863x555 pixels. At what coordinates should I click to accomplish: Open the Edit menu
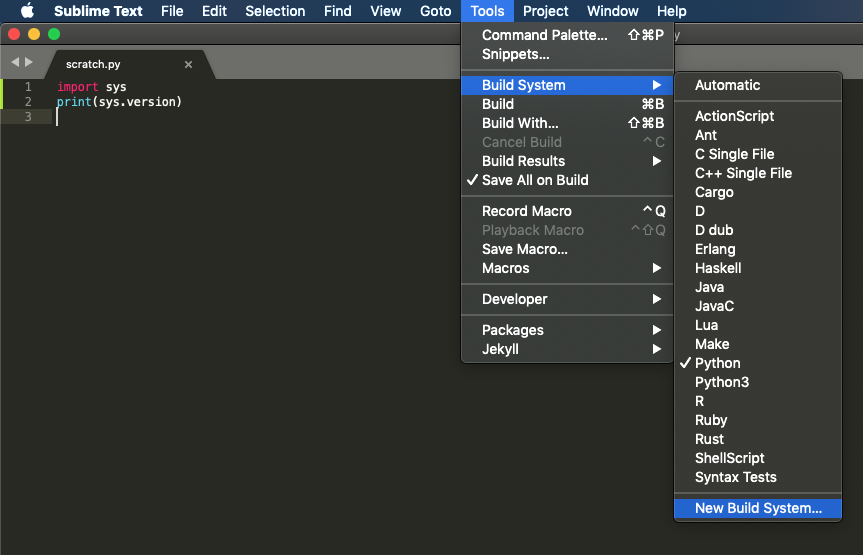pos(214,11)
